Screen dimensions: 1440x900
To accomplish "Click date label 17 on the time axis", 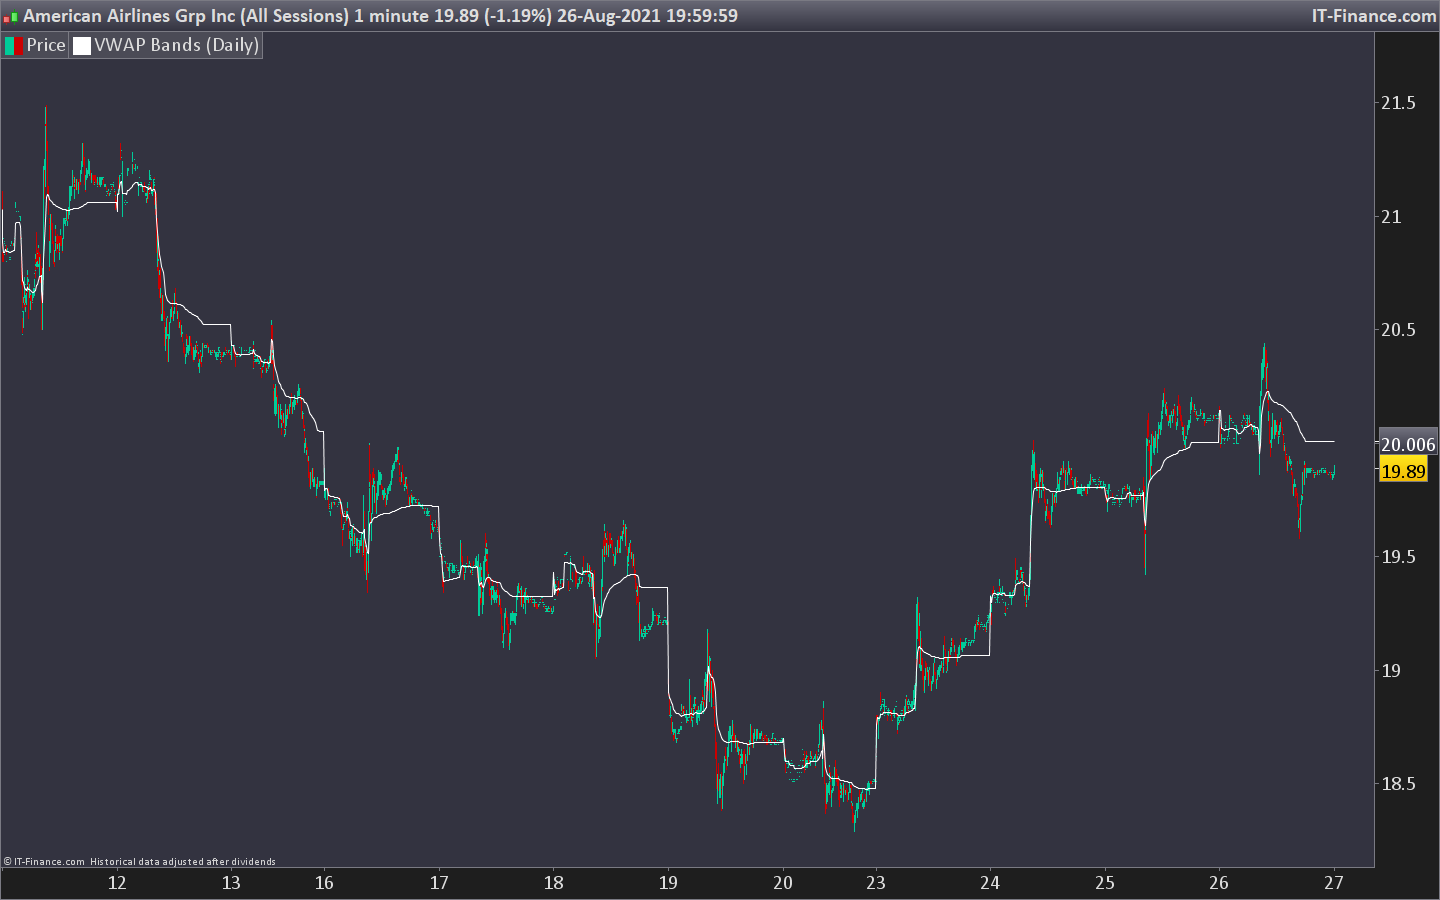I will point(439,883).
